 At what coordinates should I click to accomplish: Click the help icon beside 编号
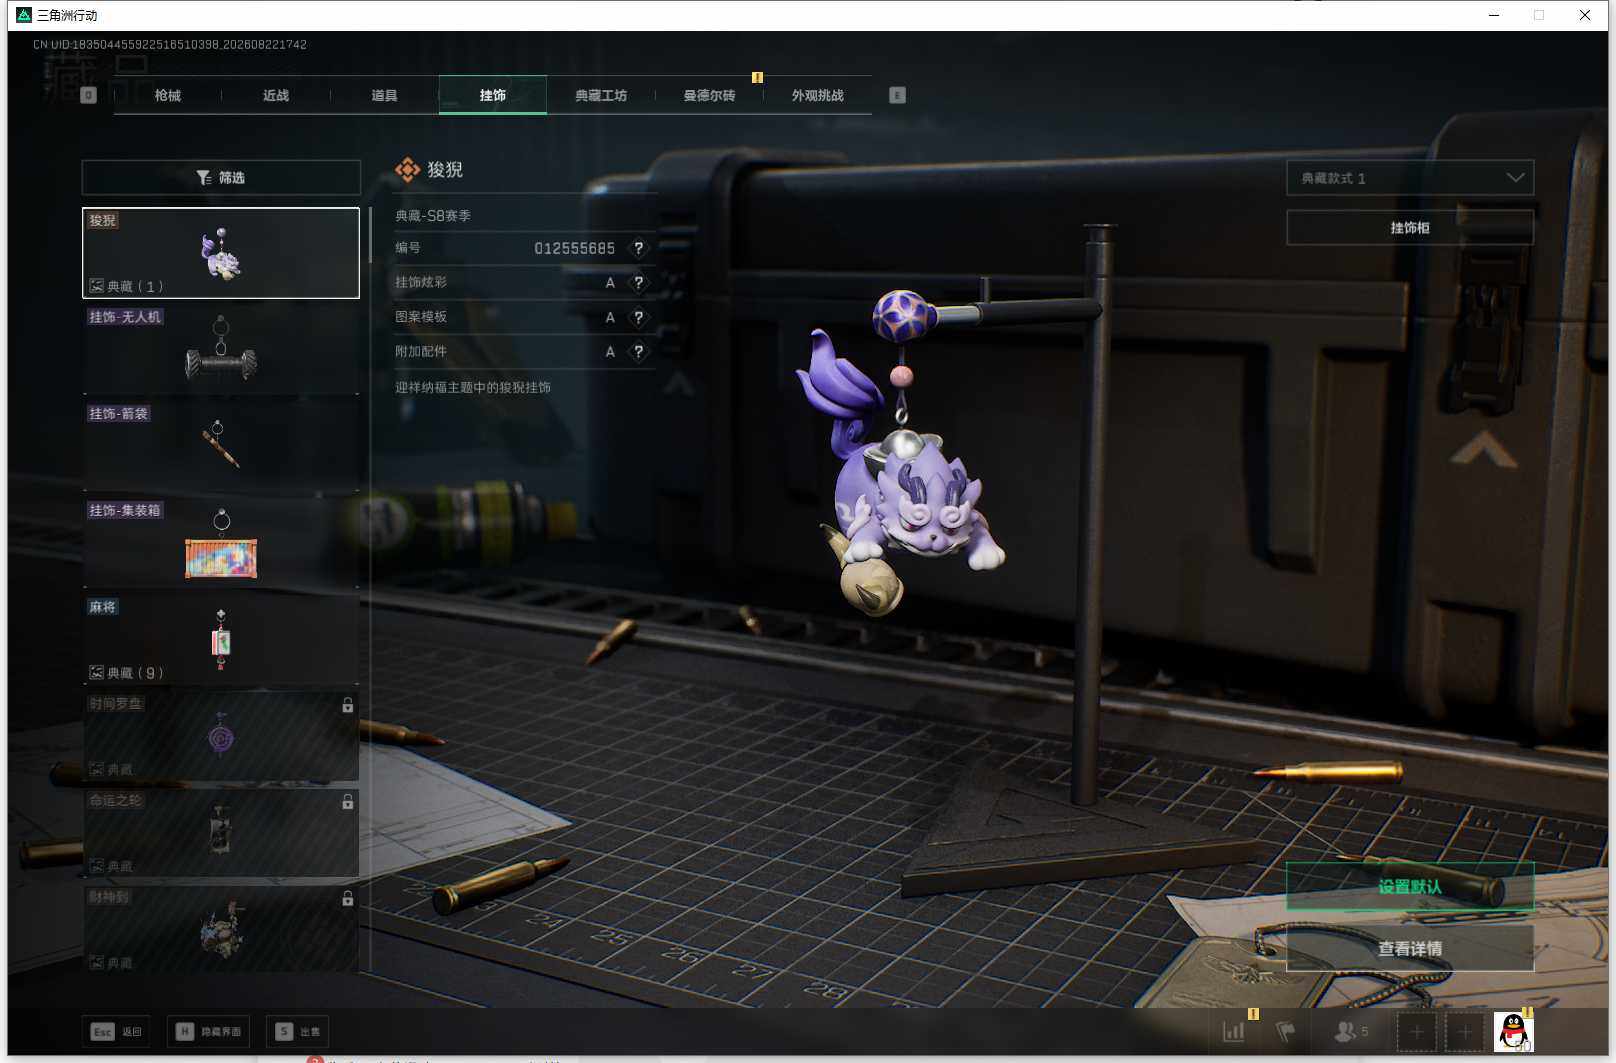pos(638,248)
